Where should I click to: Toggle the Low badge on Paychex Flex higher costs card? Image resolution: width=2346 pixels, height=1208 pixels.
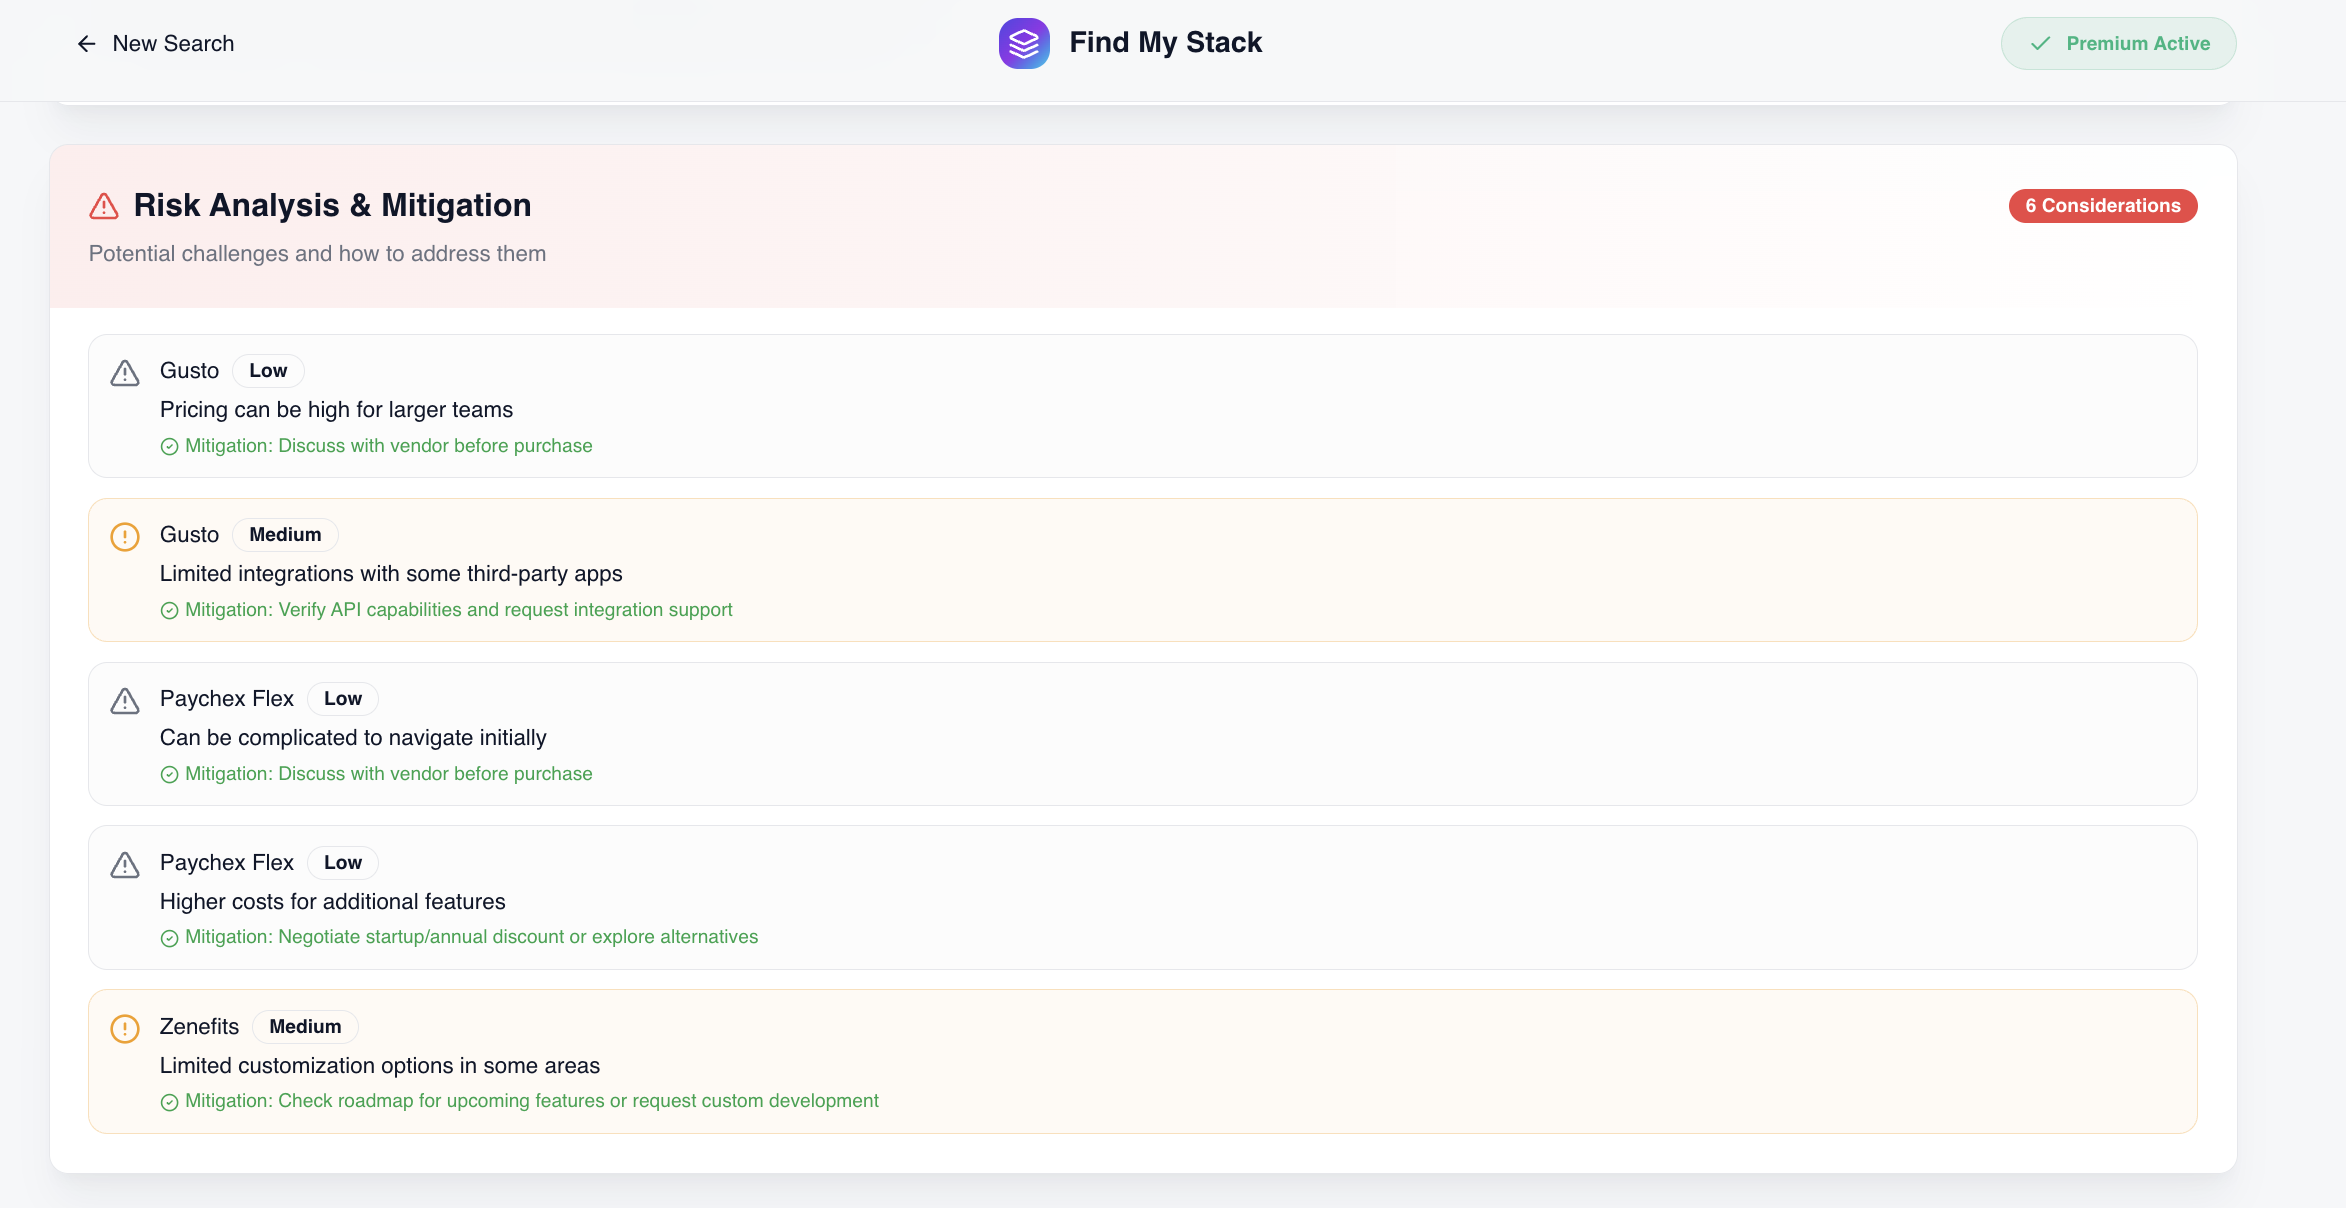[x=342, y=862]
